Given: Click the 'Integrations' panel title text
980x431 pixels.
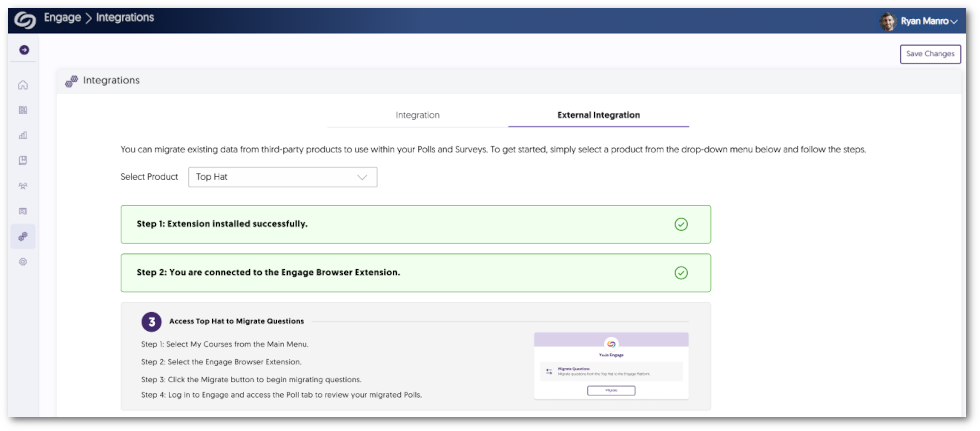Looking at the screenshot, I should [111, 81].
